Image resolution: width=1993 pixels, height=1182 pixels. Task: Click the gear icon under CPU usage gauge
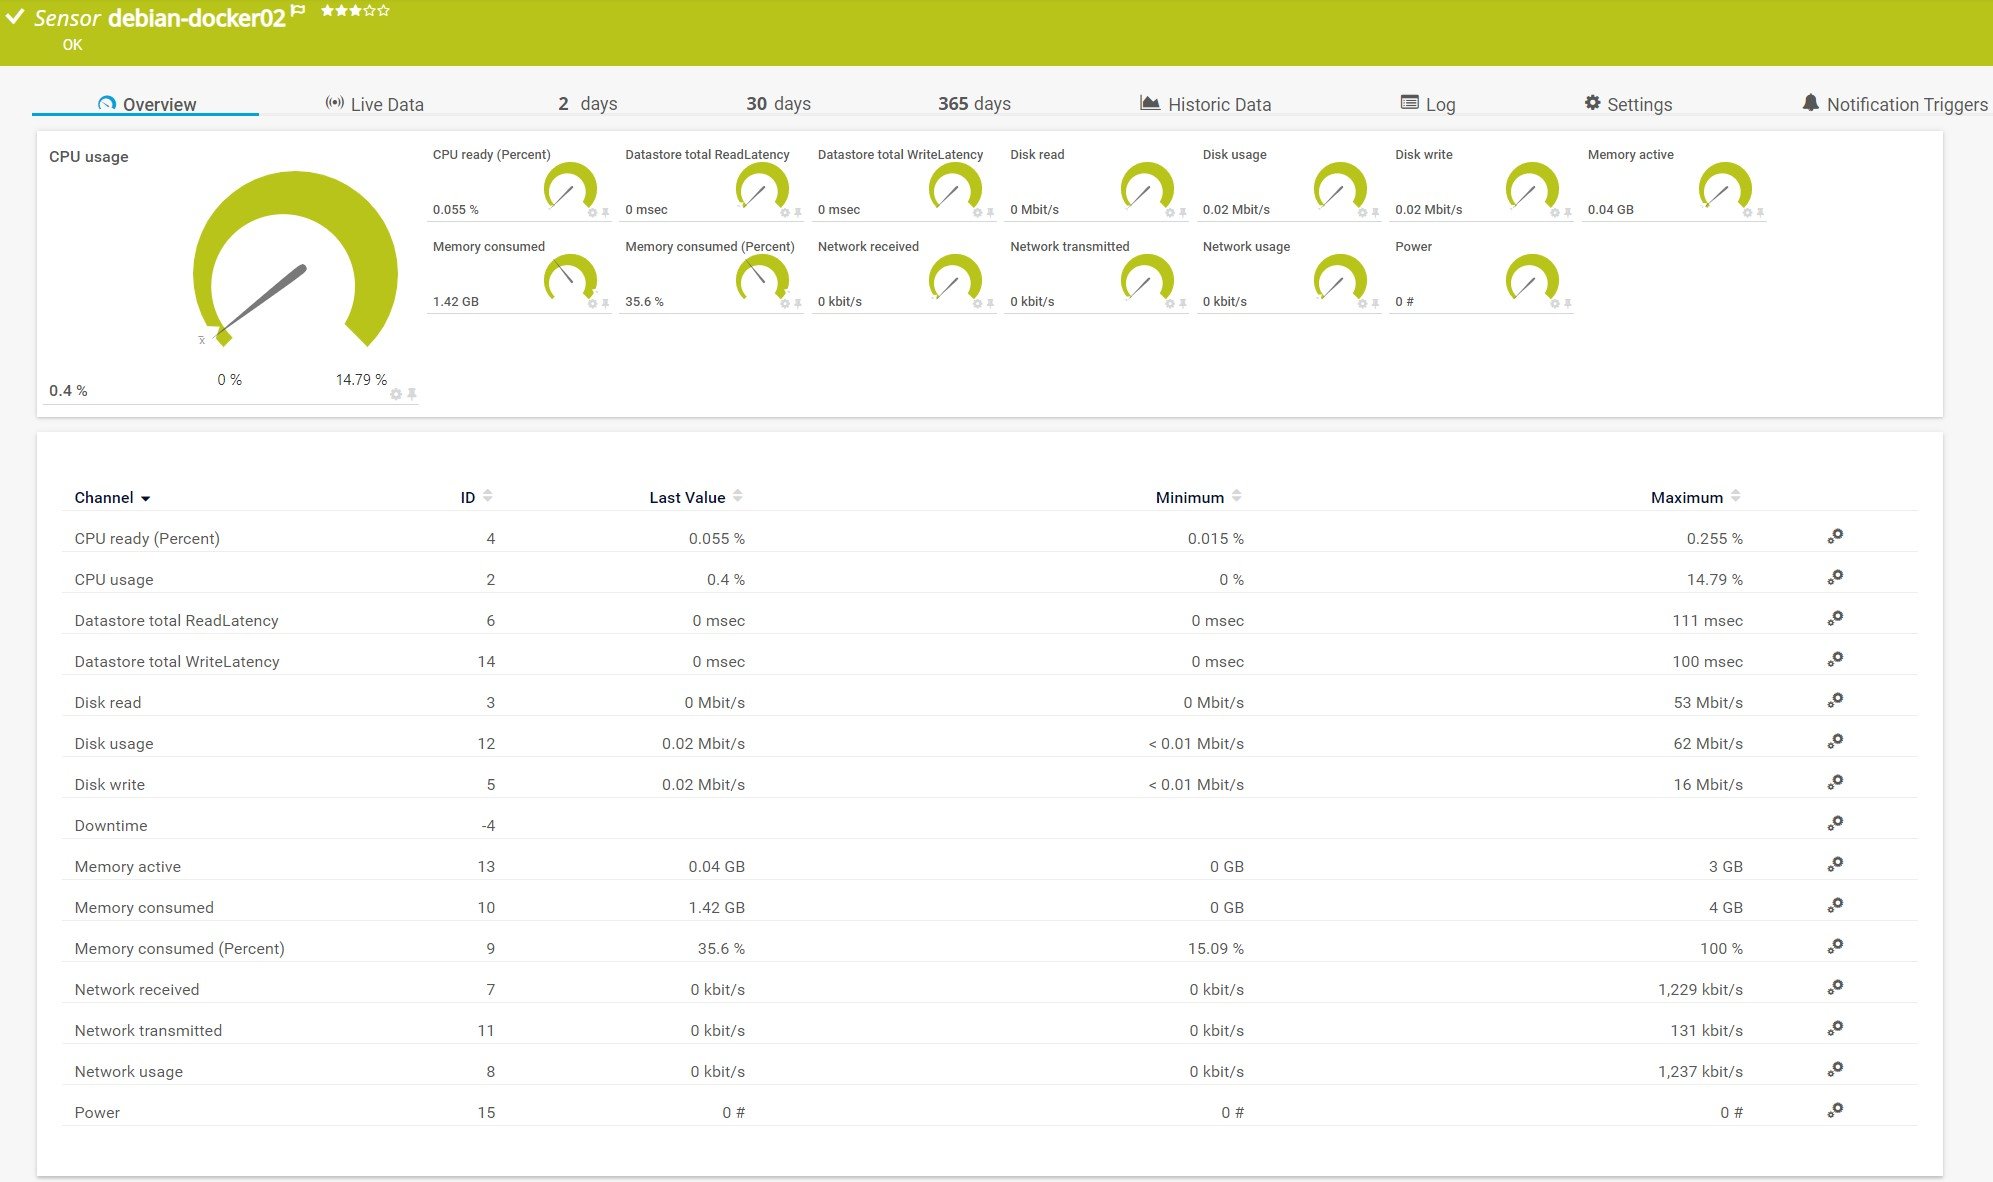[396, 394]
